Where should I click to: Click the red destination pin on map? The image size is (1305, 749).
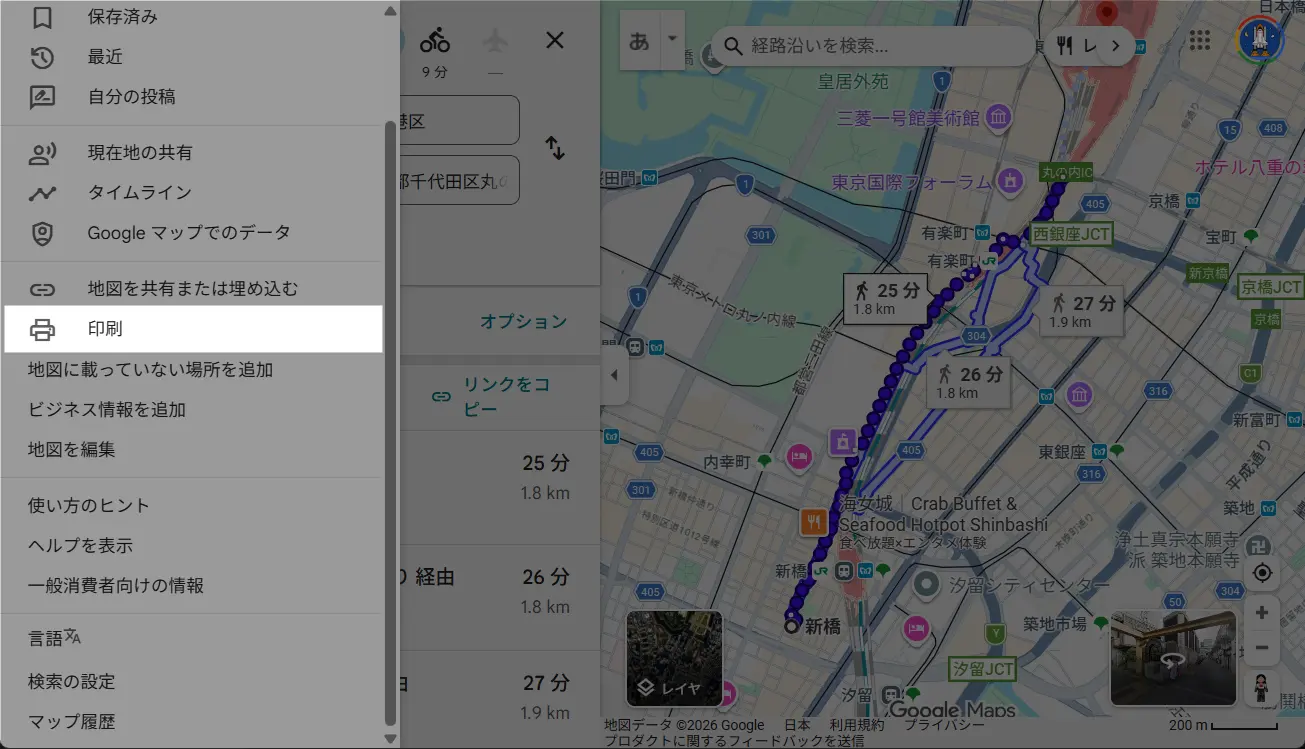[1106, 12]
